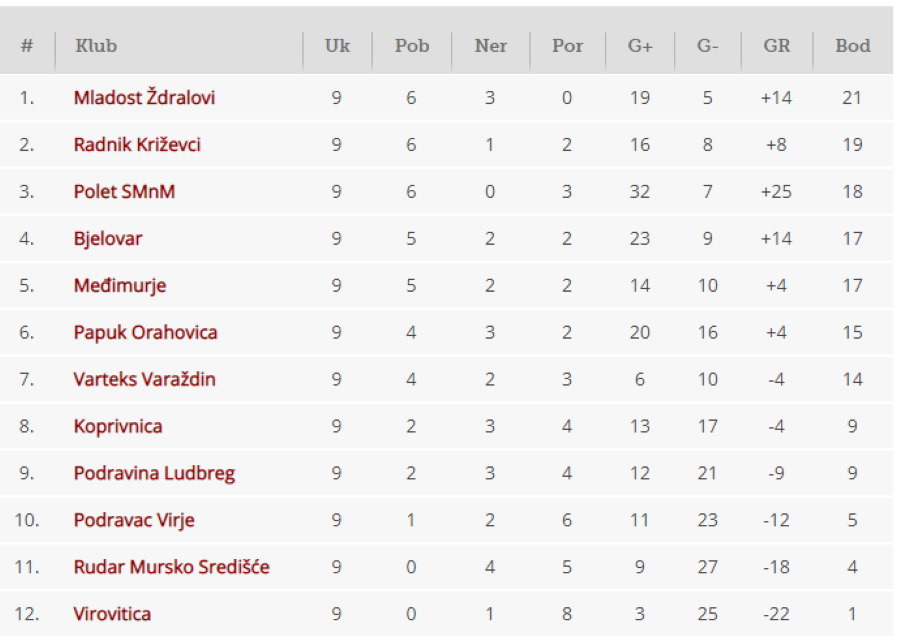The height and width of the screenshot is (644, 900).
Task: Open the Podravina Ludbreg club page
Action: coord(154,474)
